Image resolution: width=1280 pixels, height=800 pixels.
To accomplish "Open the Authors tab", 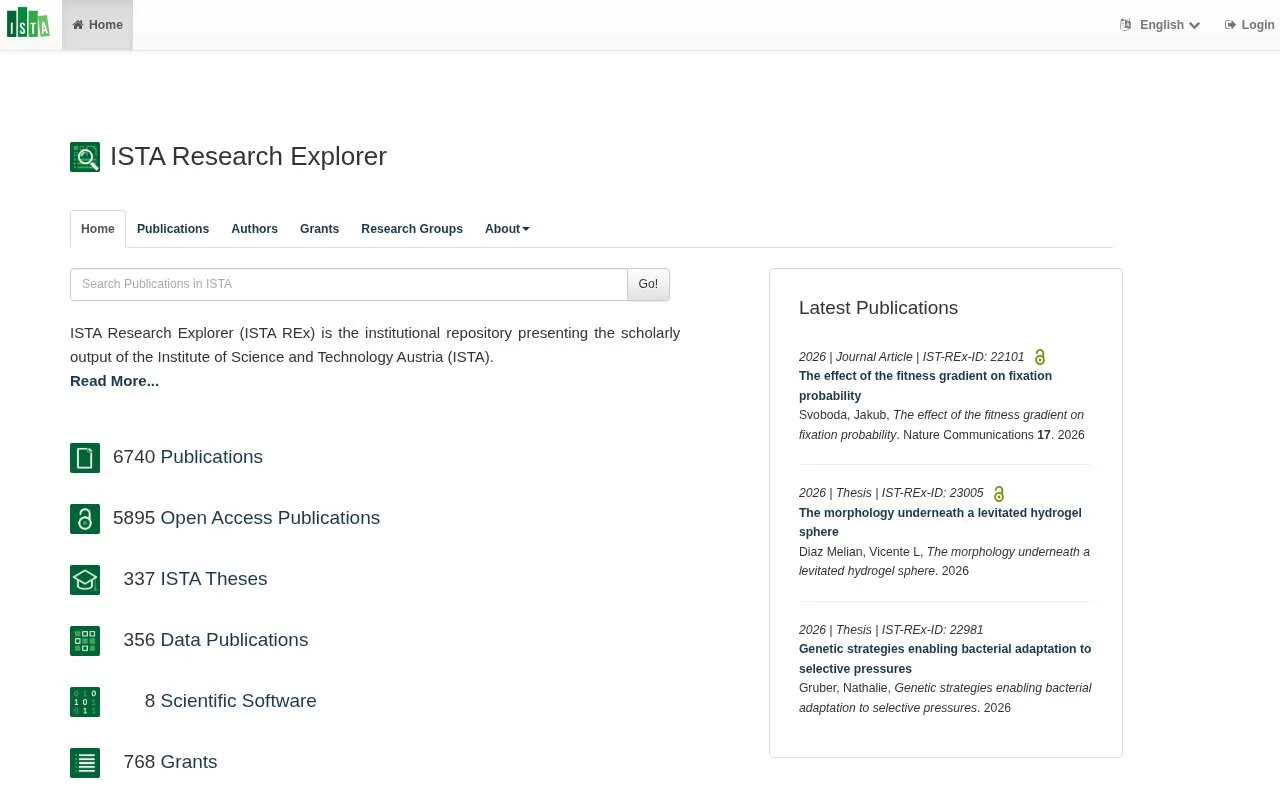I will point(254,229).
